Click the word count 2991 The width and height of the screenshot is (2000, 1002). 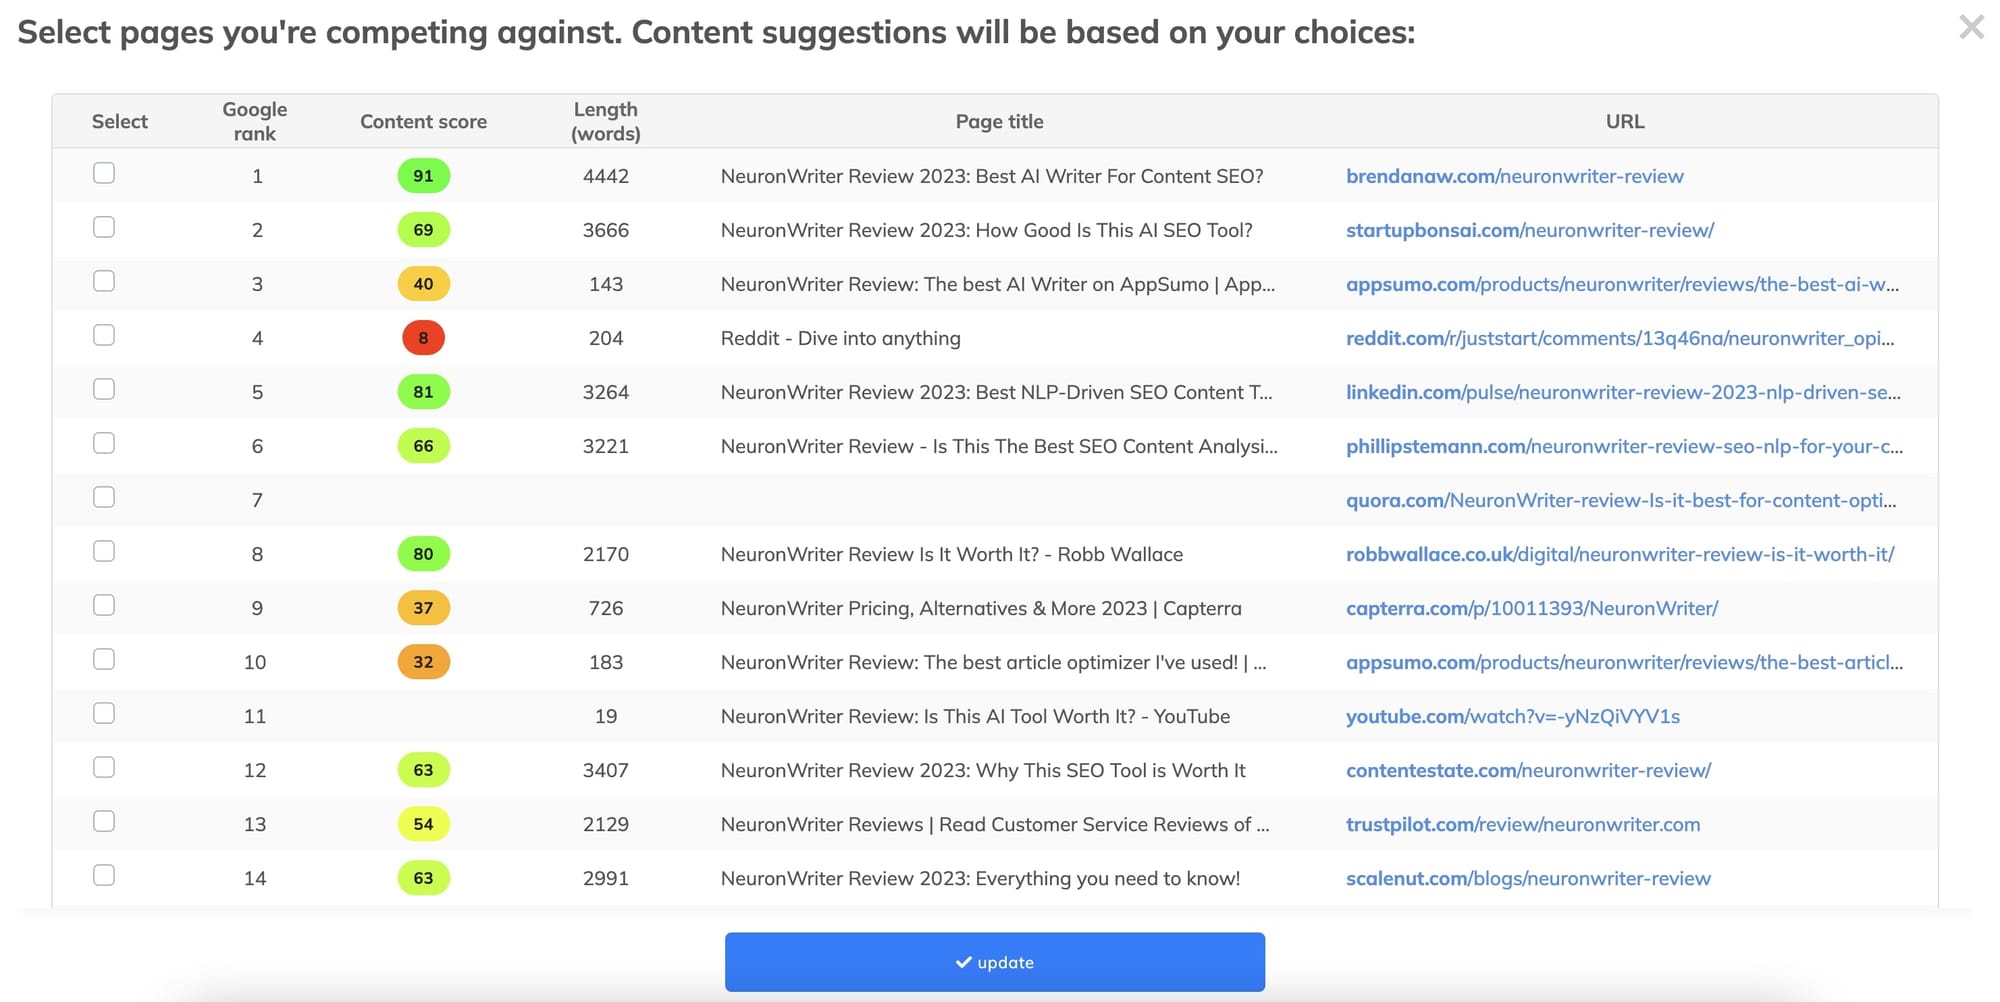(606, 878)
